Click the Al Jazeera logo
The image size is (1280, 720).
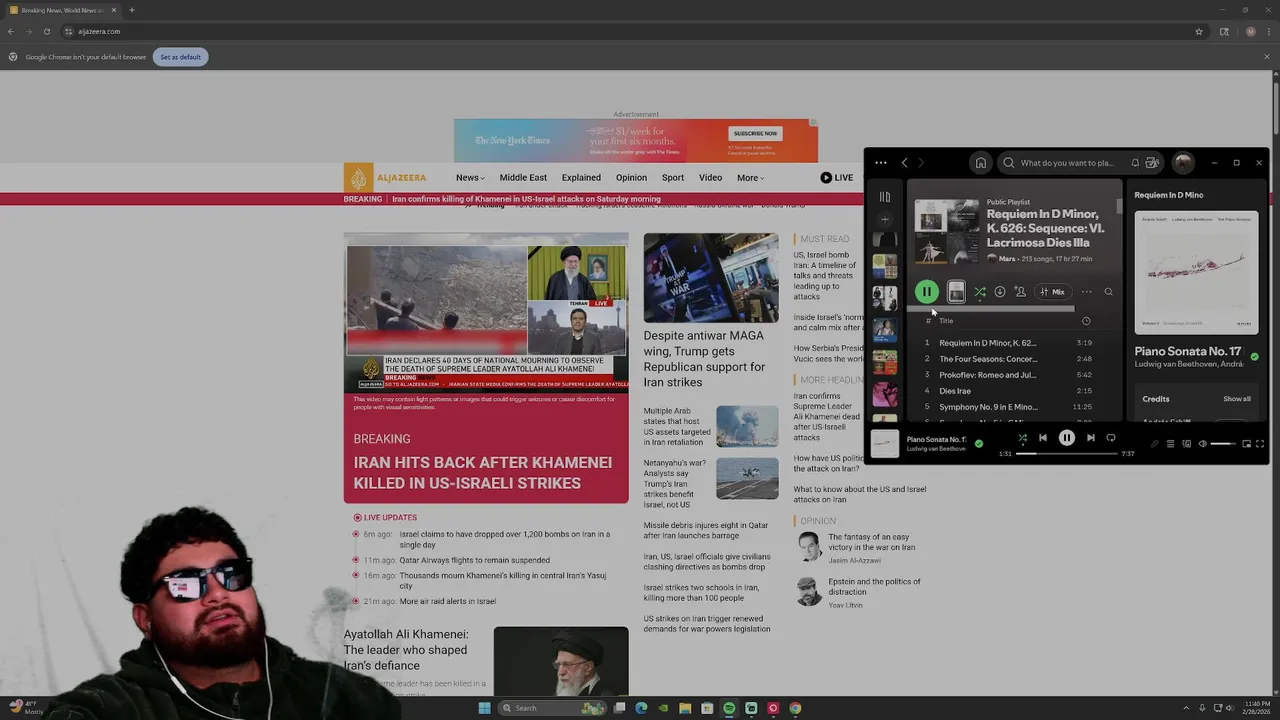386,178
